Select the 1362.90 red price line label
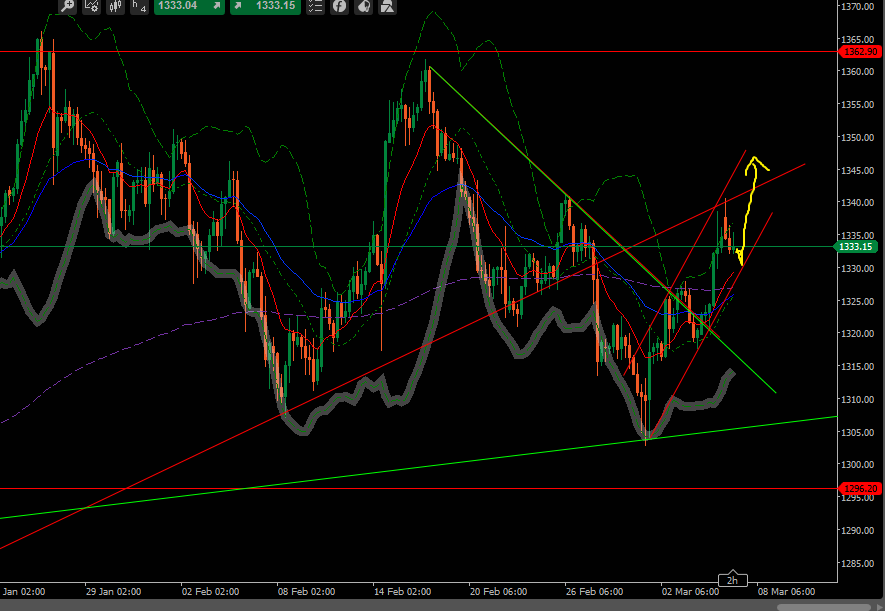The width and height of the screenshot is (885, 611). tap(860, 51)
